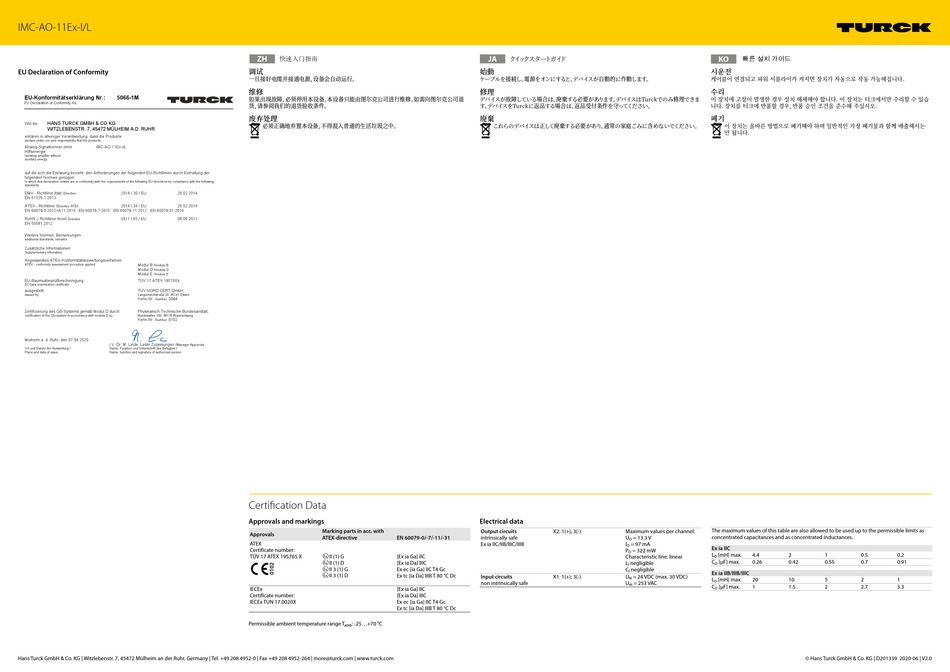This screenshot has width=950, height=672.
Task: Click the '5066-1M' declaration number
Action: [x=127, y=98]
